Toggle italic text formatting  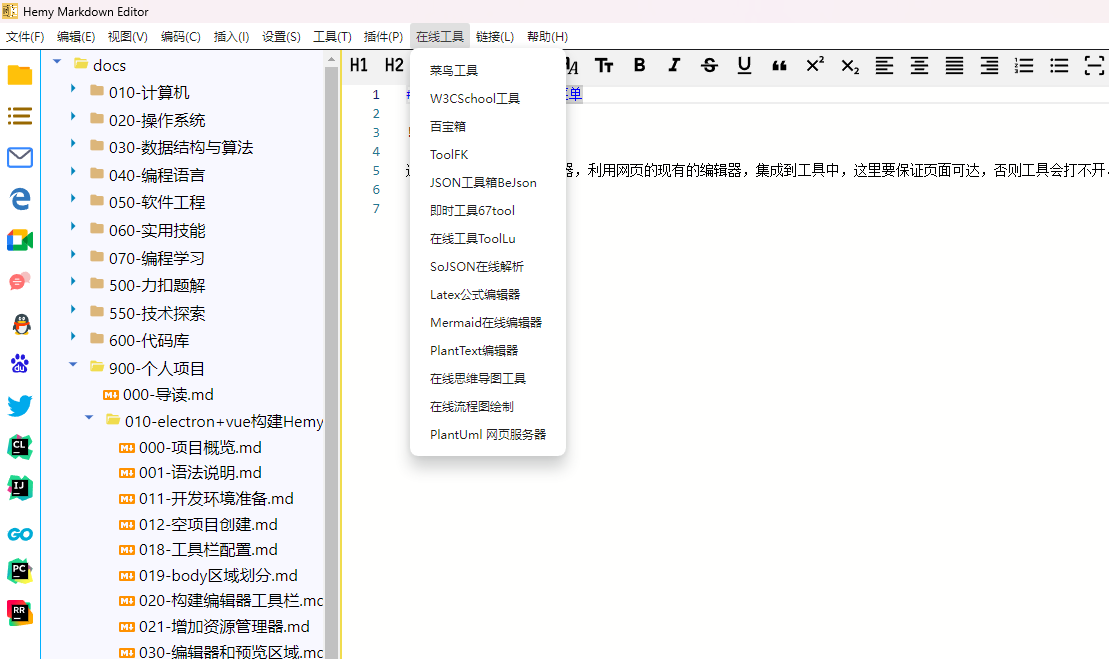[674, 66]
